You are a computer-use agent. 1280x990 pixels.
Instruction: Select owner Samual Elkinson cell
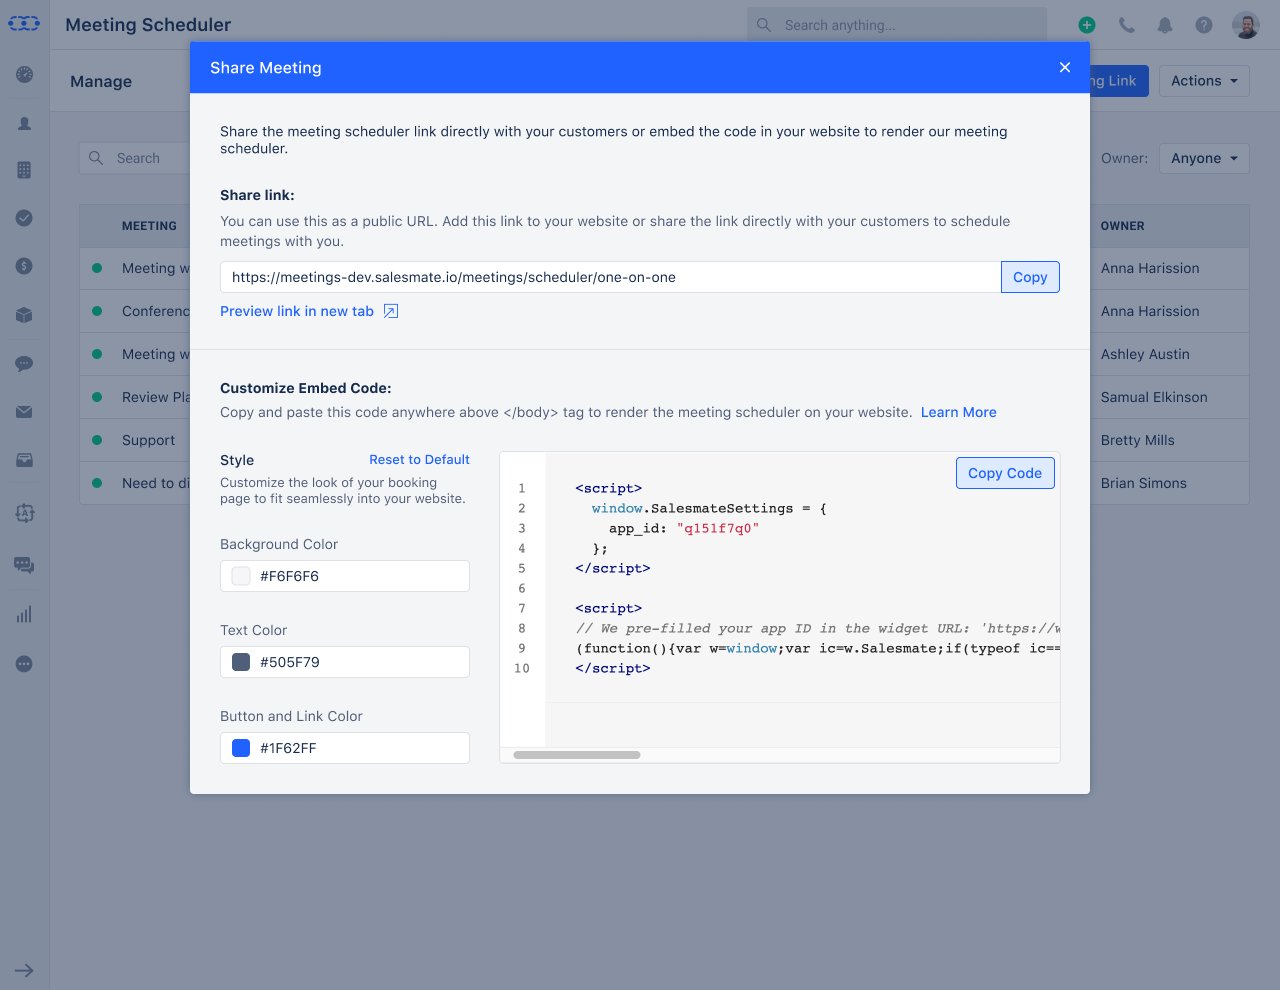tap(1154, 397)
